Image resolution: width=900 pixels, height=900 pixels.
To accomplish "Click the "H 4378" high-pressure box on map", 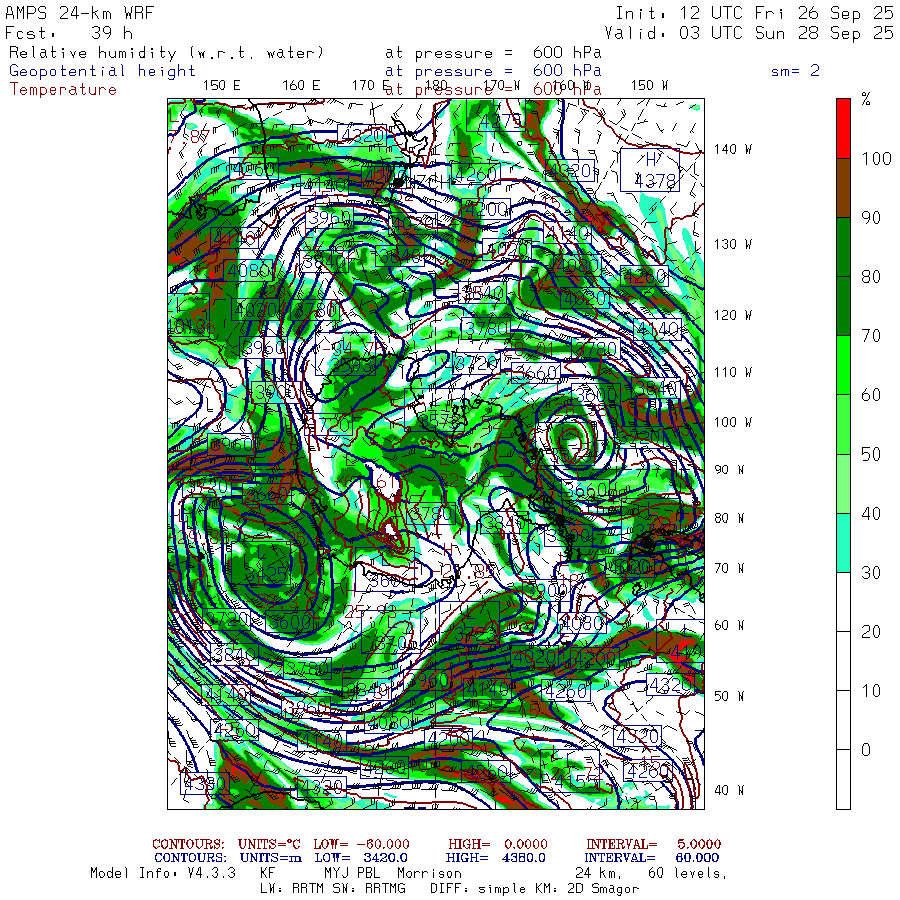I will click(650, 170).
